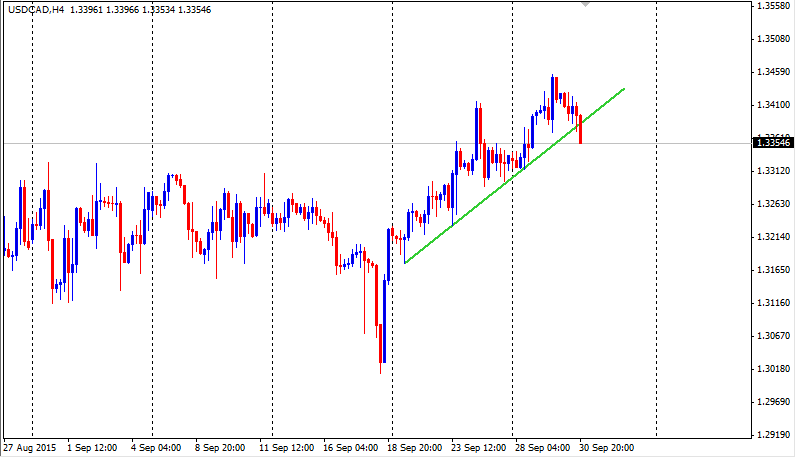This screenshot has height=457, width=796.
Task: Click the 1 Sep 12:00 time label
Action: tap(92, 448)
